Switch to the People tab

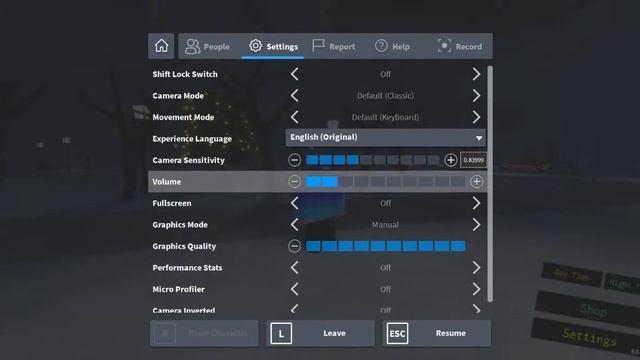[207, 47]
